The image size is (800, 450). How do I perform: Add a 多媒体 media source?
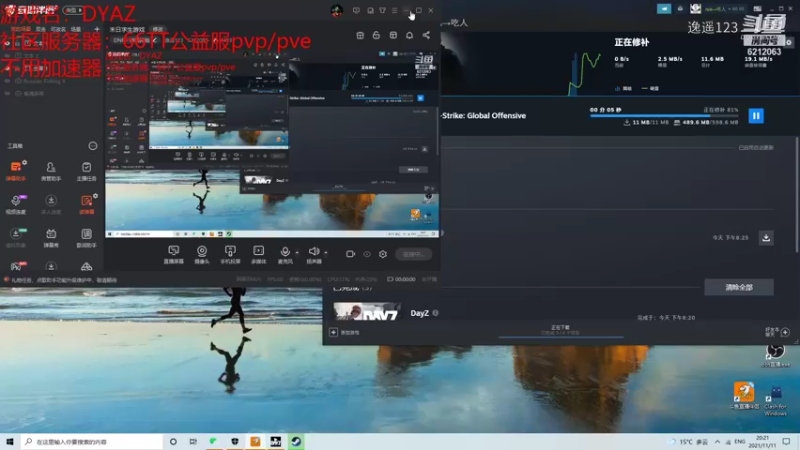tap(259, 254)
